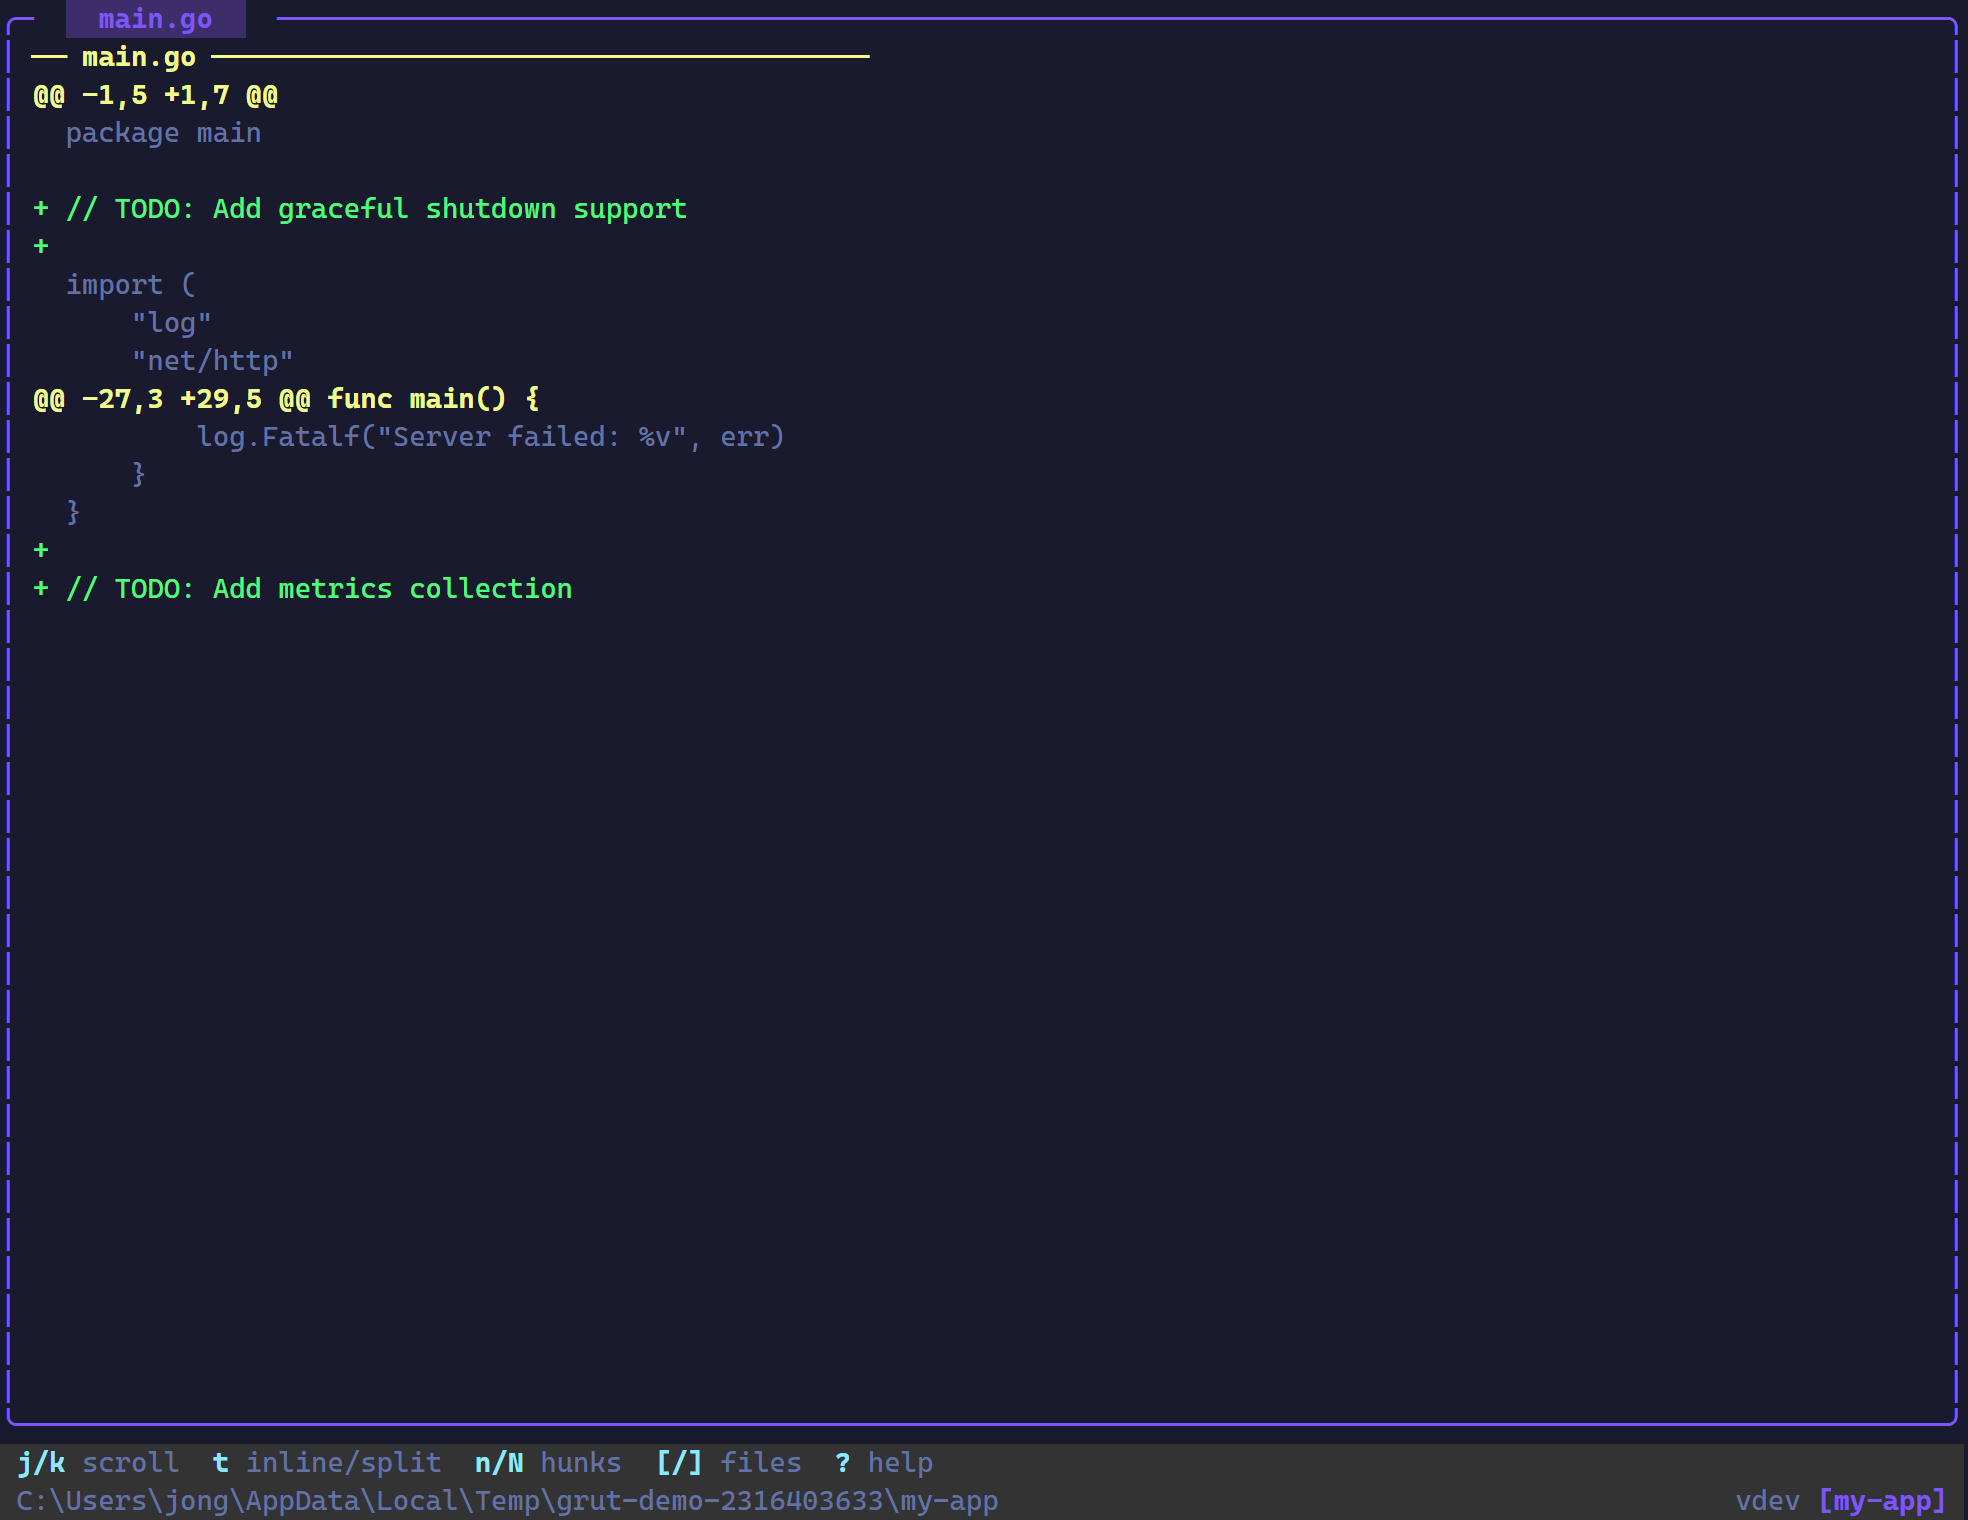The height and width of the screenshot is (1520, 1968).
Task: Click the j/k scroll keybinding hint
Action: pyautogui.click(x=43, y=1462)
